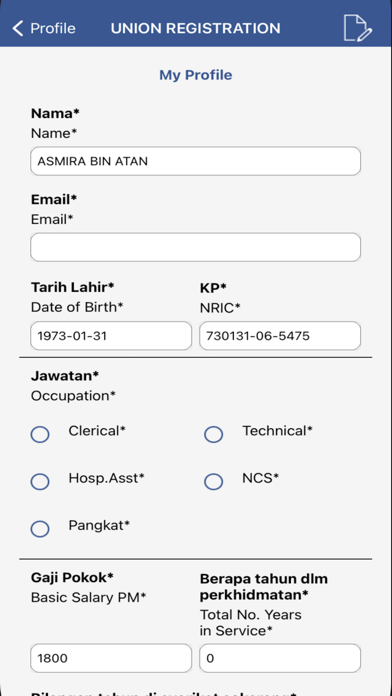Open the Date of Birth field 1973-01-31
Image resolution: width=392 pixels, height=696 pixels.
click(x=111, y=336)
